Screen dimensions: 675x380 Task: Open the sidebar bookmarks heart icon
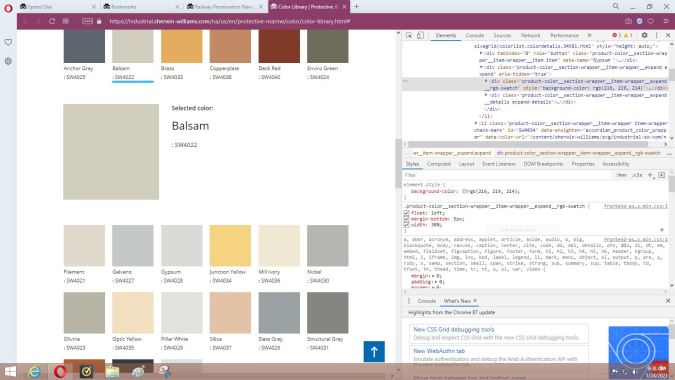coord(8,42)
